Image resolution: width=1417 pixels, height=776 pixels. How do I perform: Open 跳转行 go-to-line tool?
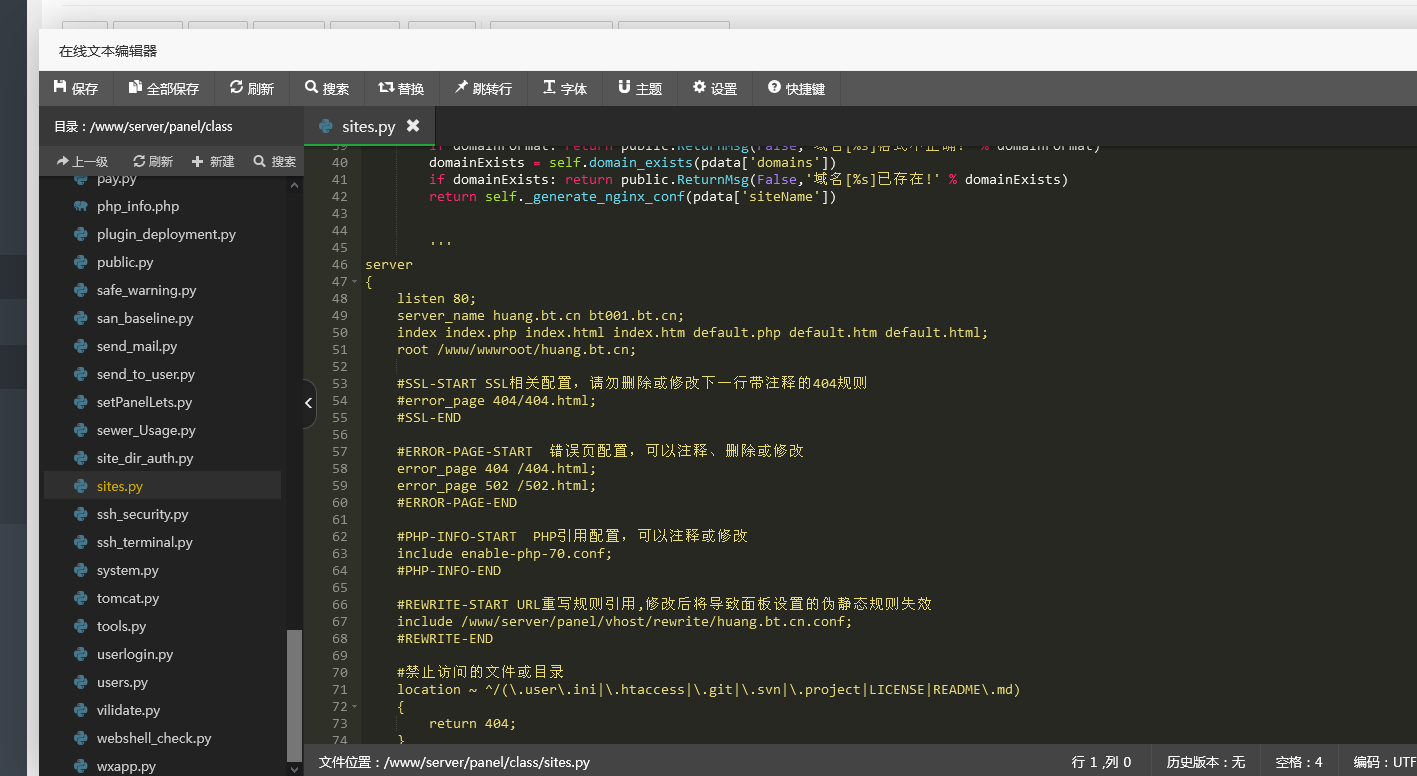coord(483,88)
